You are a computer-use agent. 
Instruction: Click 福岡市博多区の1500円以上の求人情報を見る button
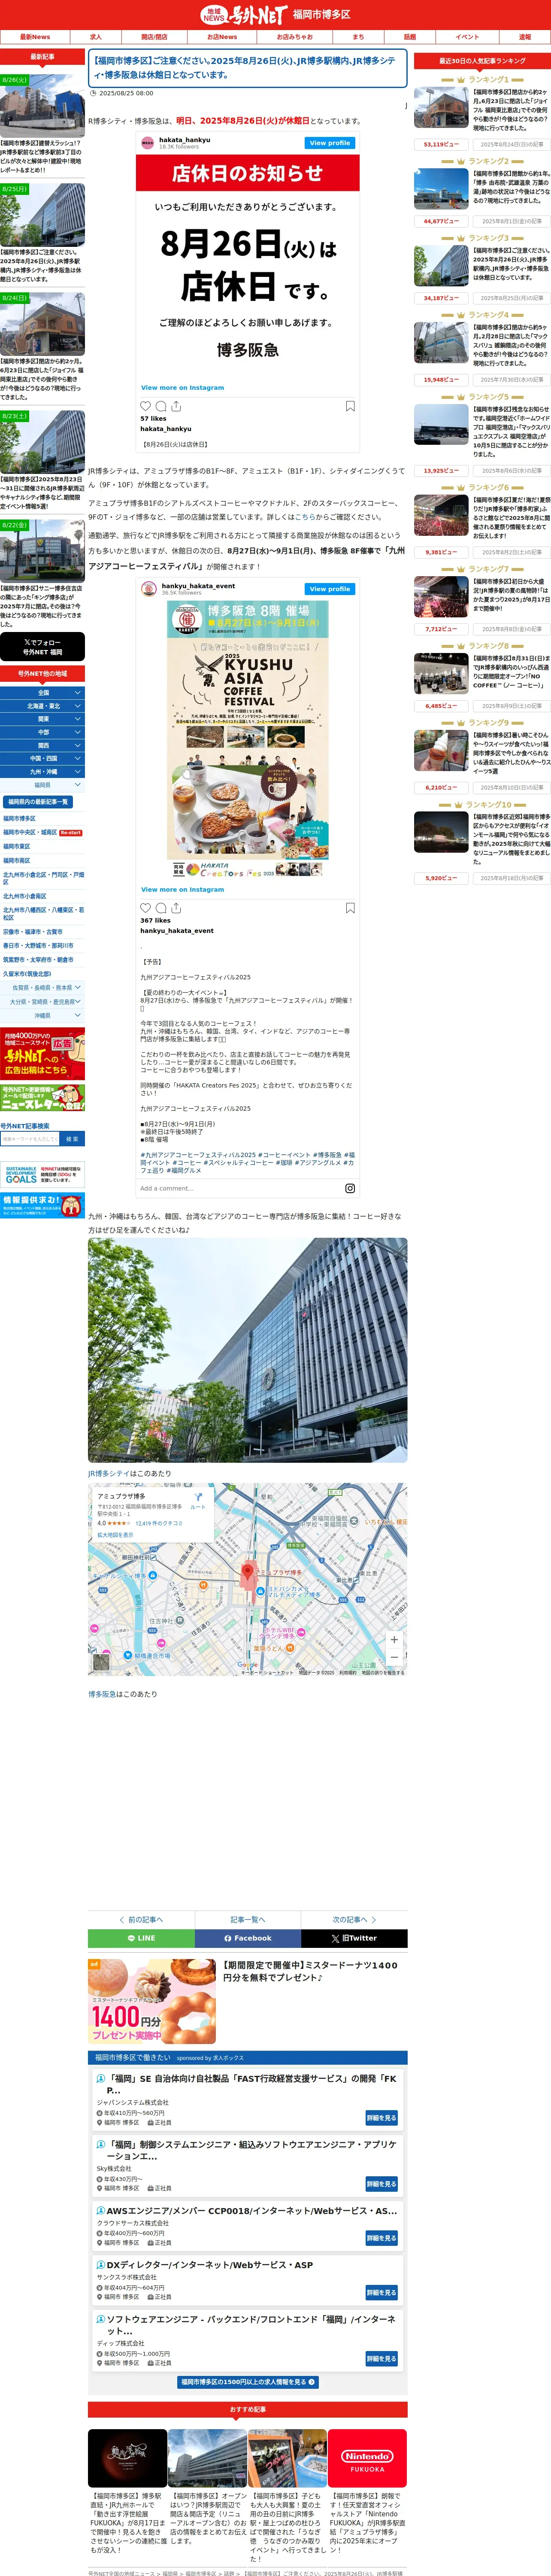(248, 2382)
